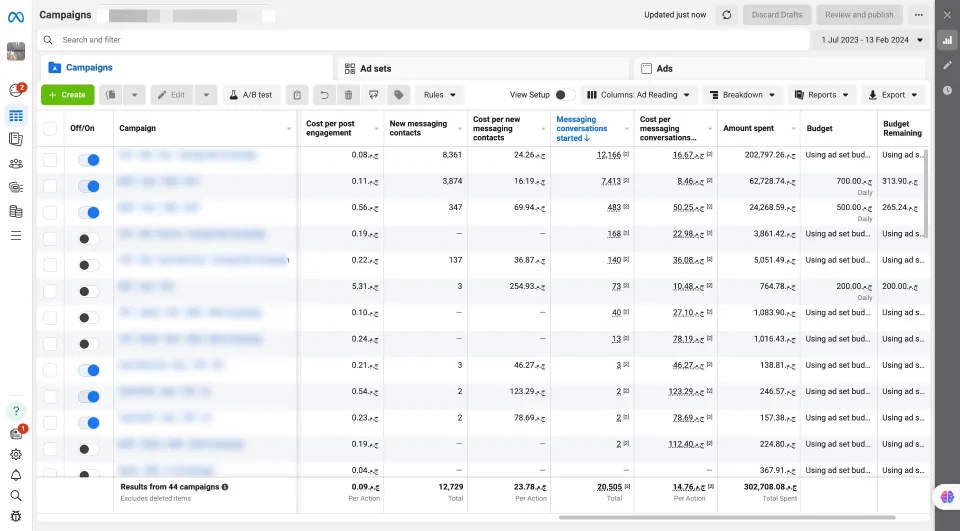Image resolution: width=960 pixels, height=531 pixels.
Task: Open the Help question mark icon
Action: 16,410
